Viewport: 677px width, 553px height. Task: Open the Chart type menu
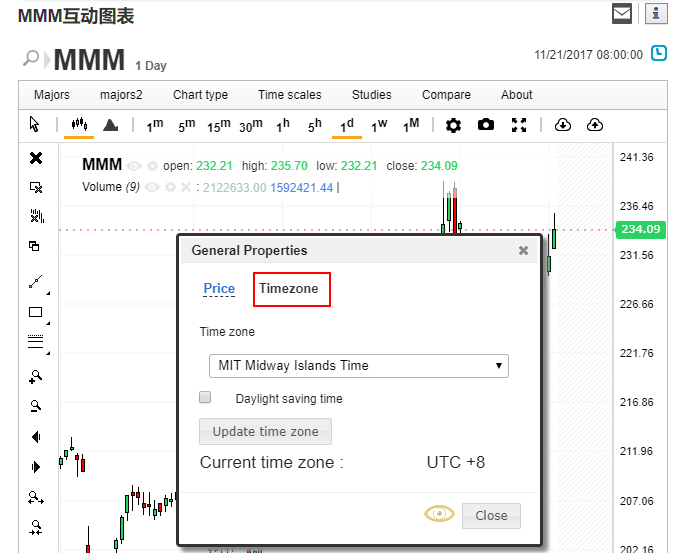[x=200, y=95]
